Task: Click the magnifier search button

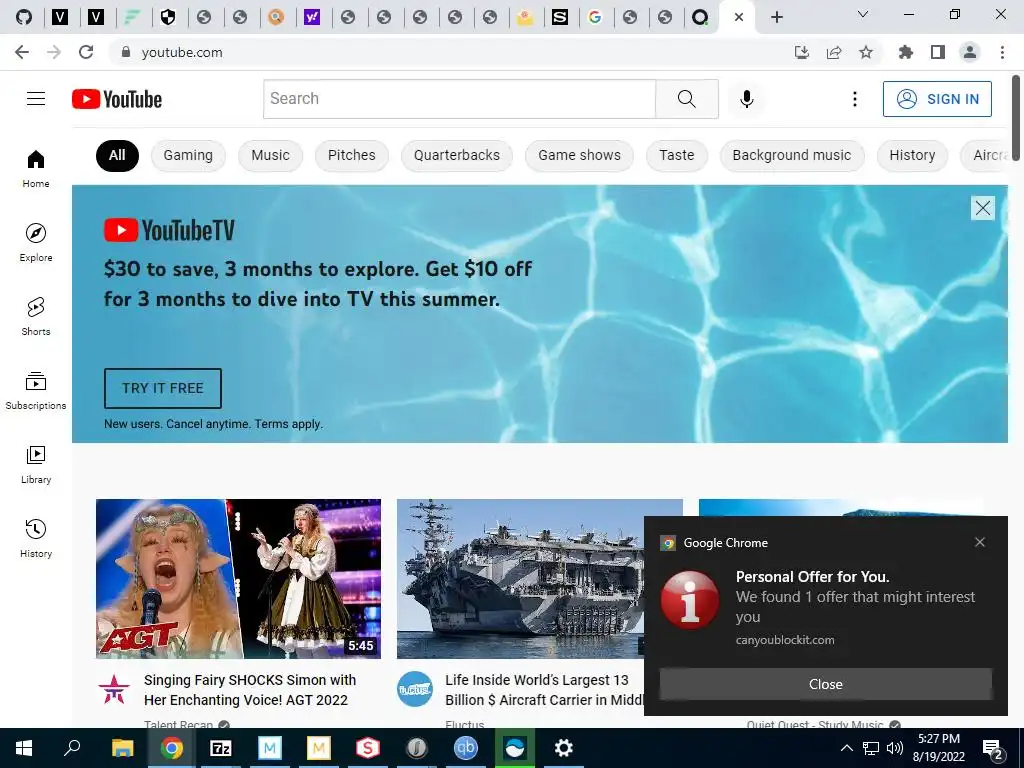Action: click(686, 99)
